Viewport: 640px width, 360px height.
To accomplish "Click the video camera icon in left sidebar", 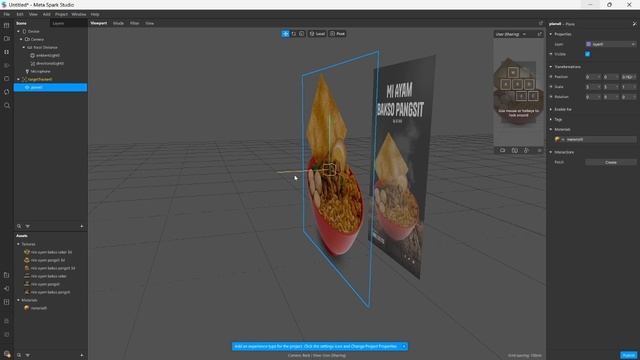I will tap(7, 38).
